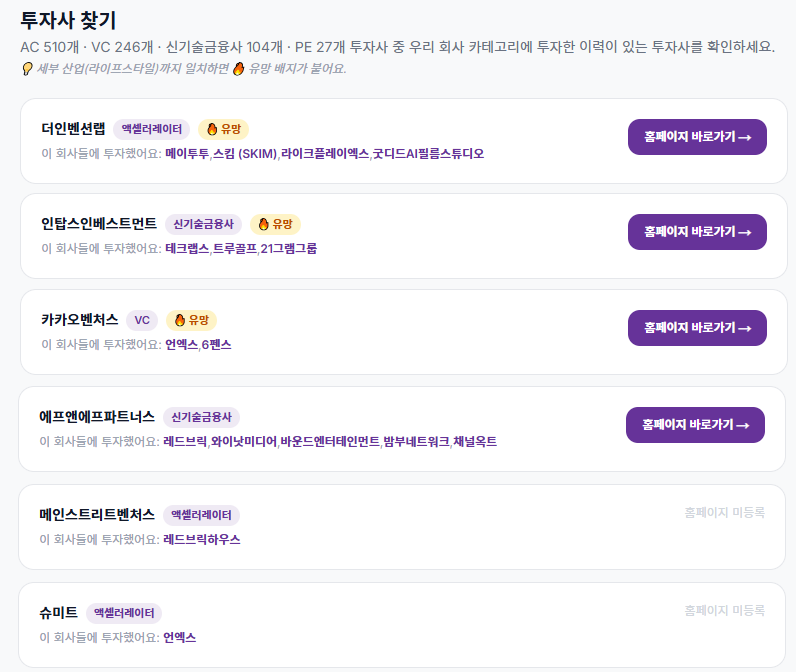Click 유망 badge on 인탑스인베스트먼트 card
The width and height of the screenshot is (796, 672).
pos(275,224)
